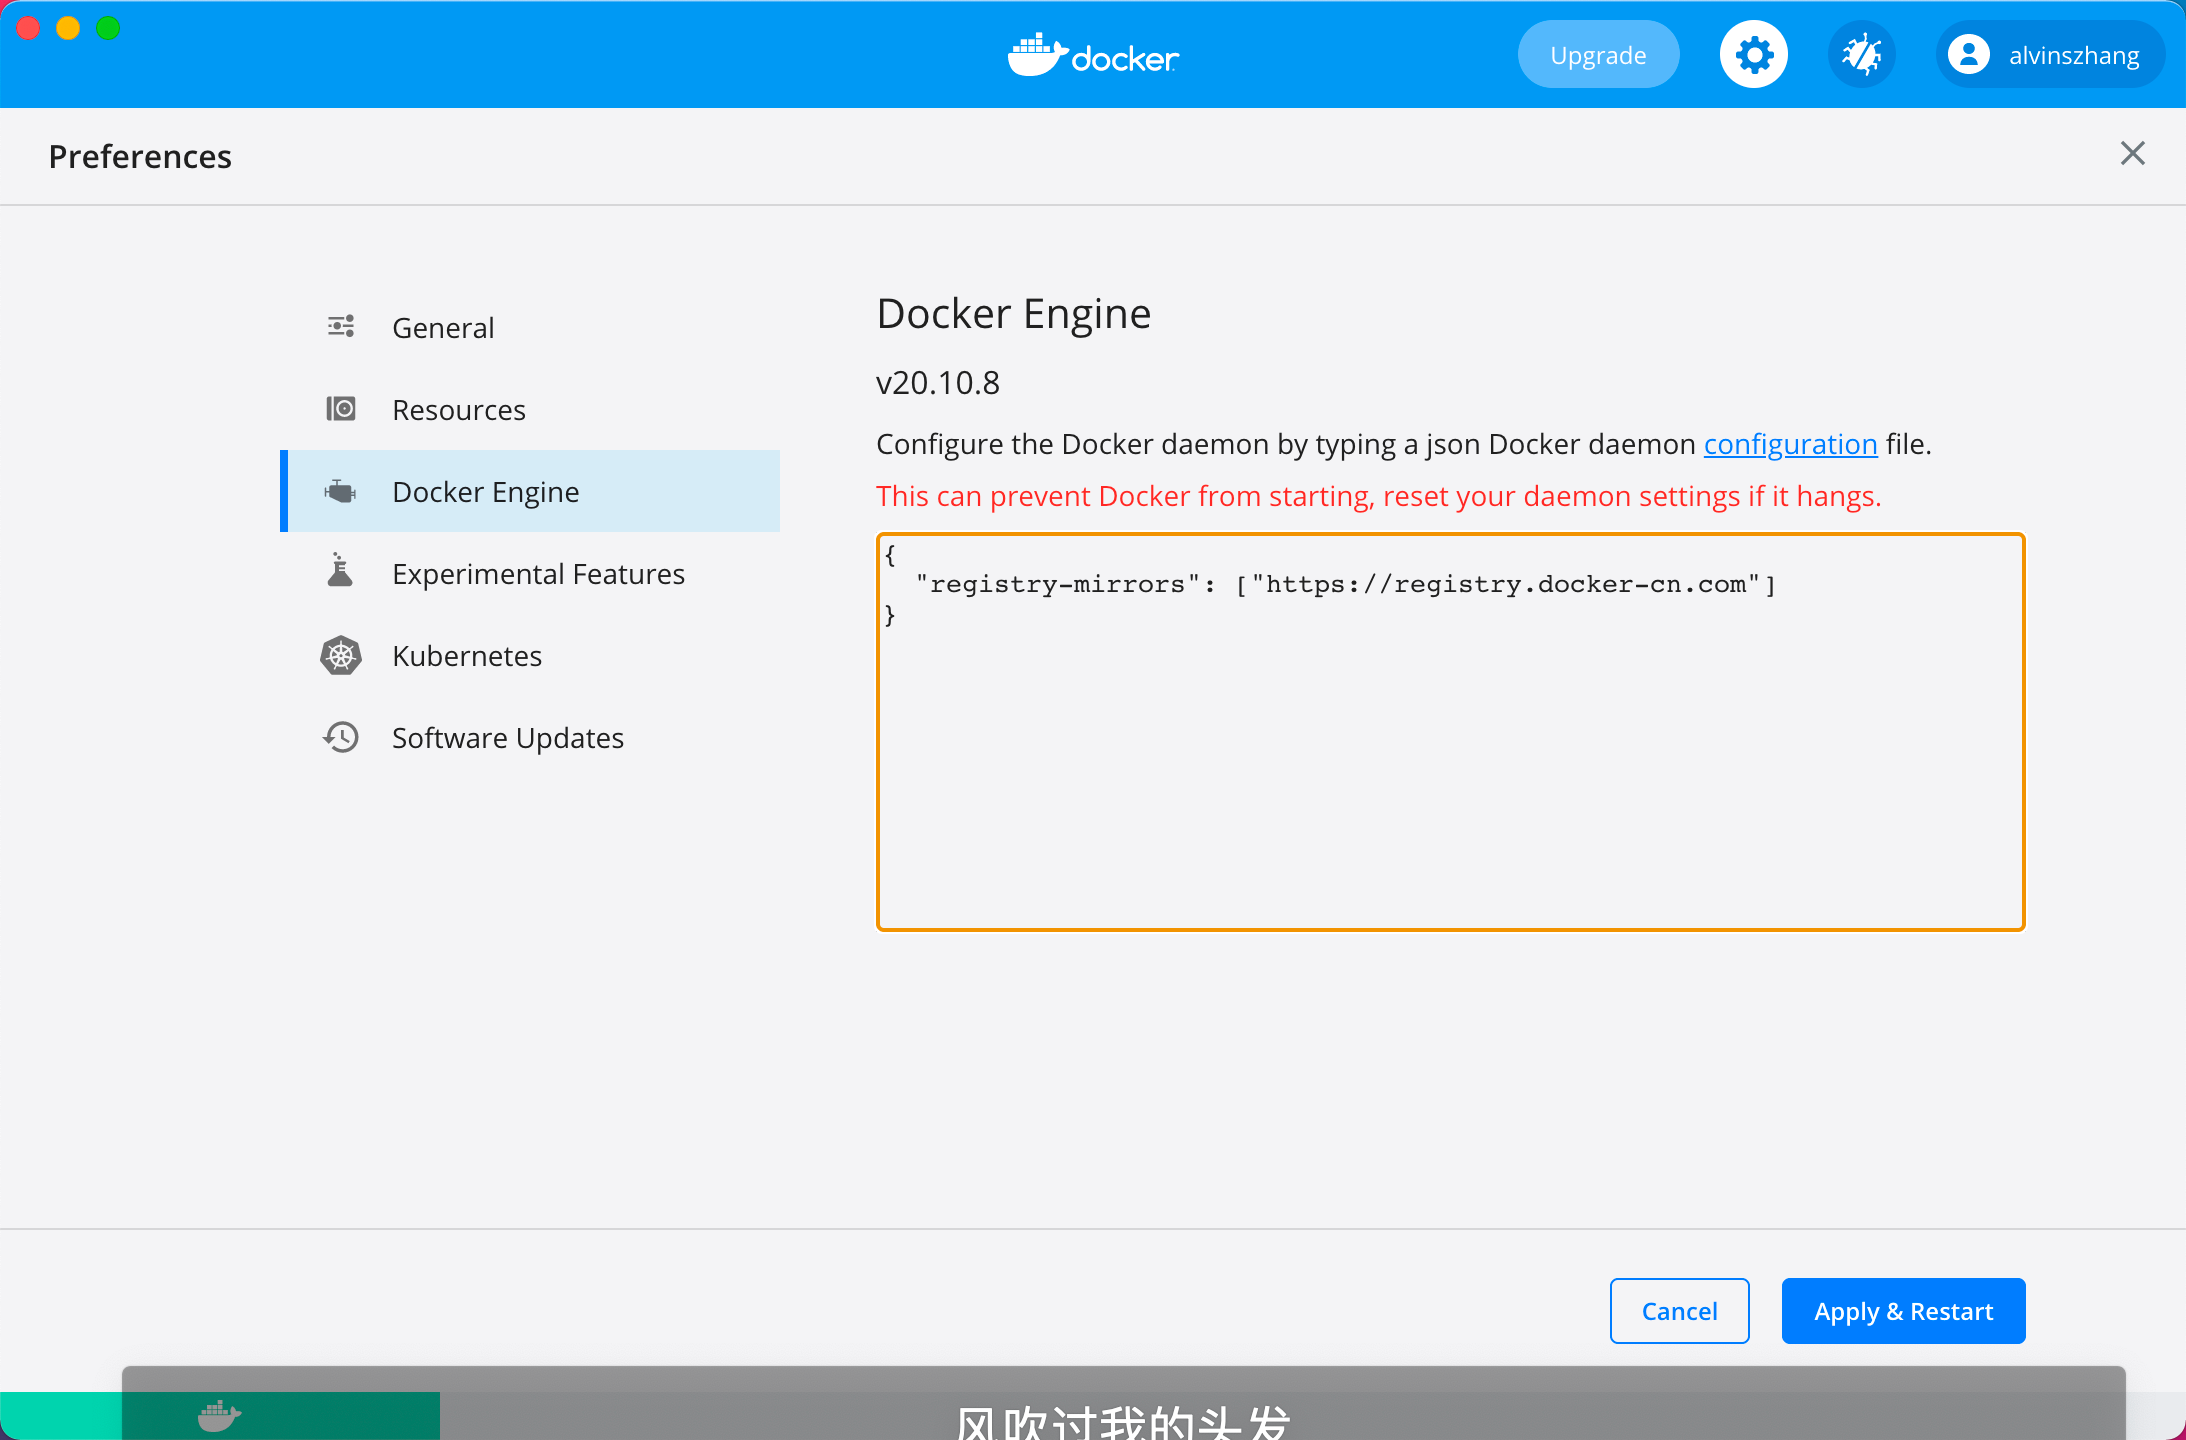2186x1440 pixels.
Task: Open the alvinszhang account menu
Action: click(x=2050, y=54)
